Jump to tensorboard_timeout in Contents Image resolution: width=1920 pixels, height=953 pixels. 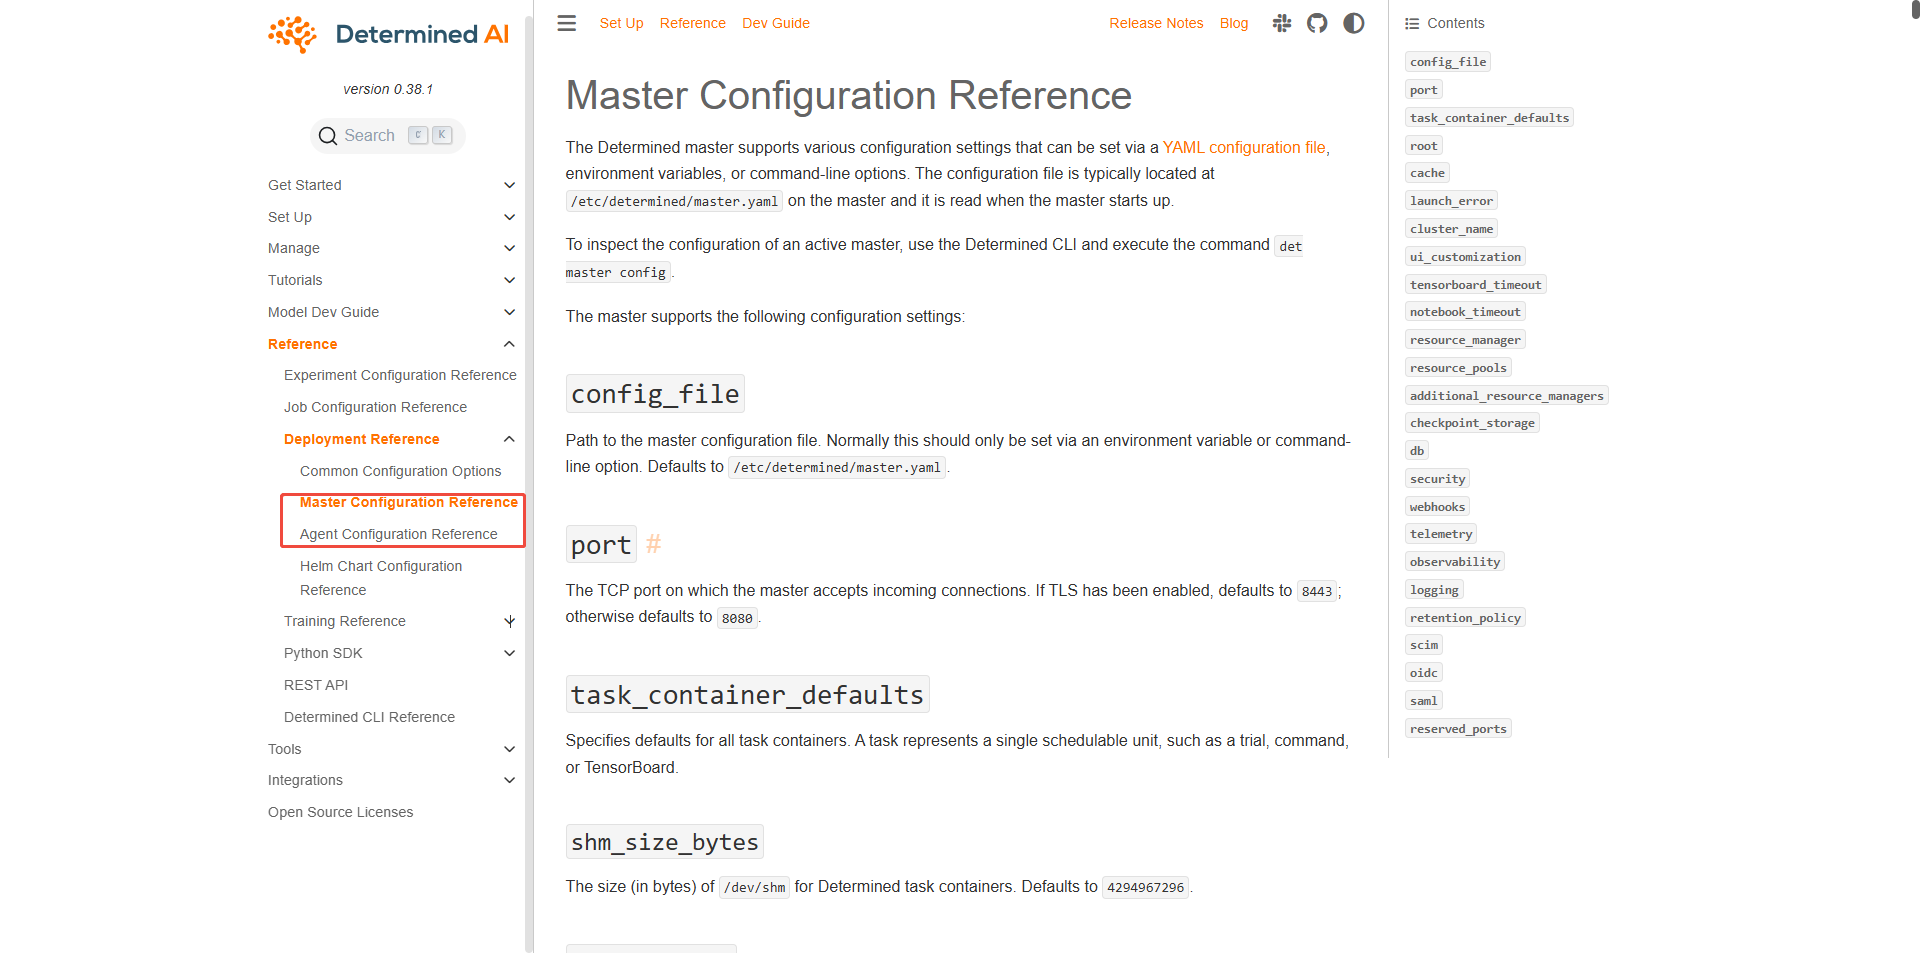click(1475, 285)
